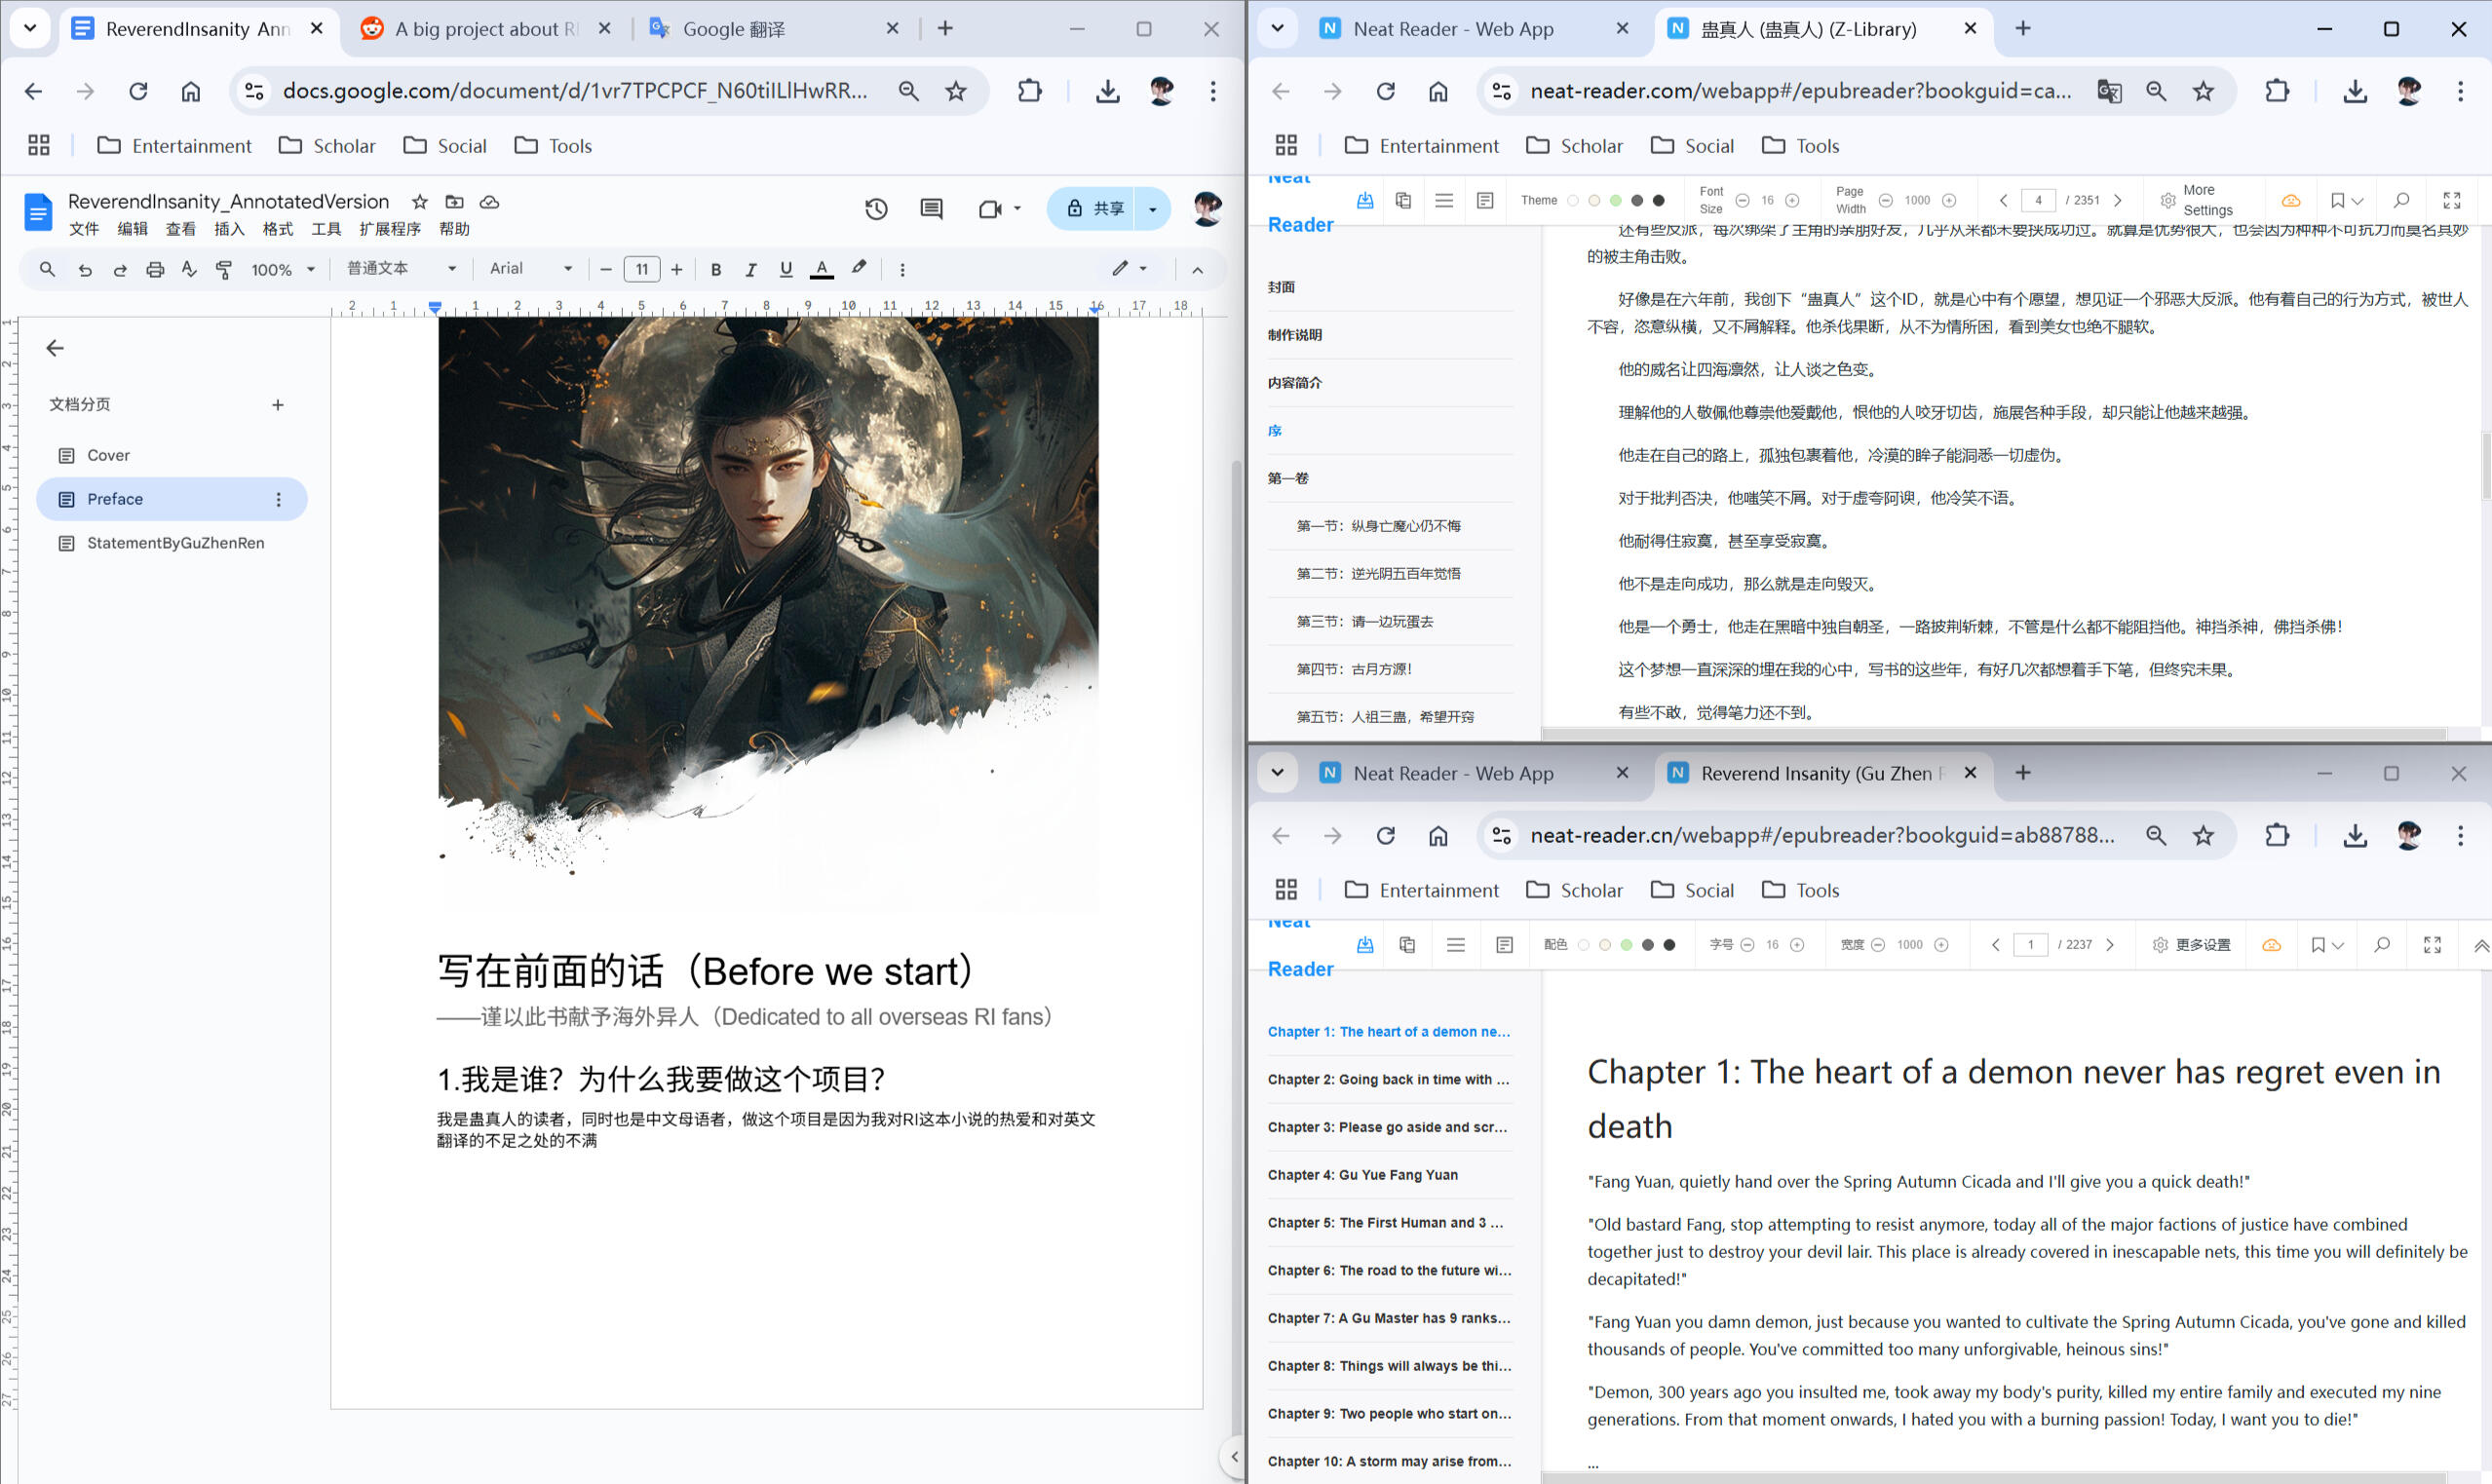Click the page number input showing 4

[2038, 200]
